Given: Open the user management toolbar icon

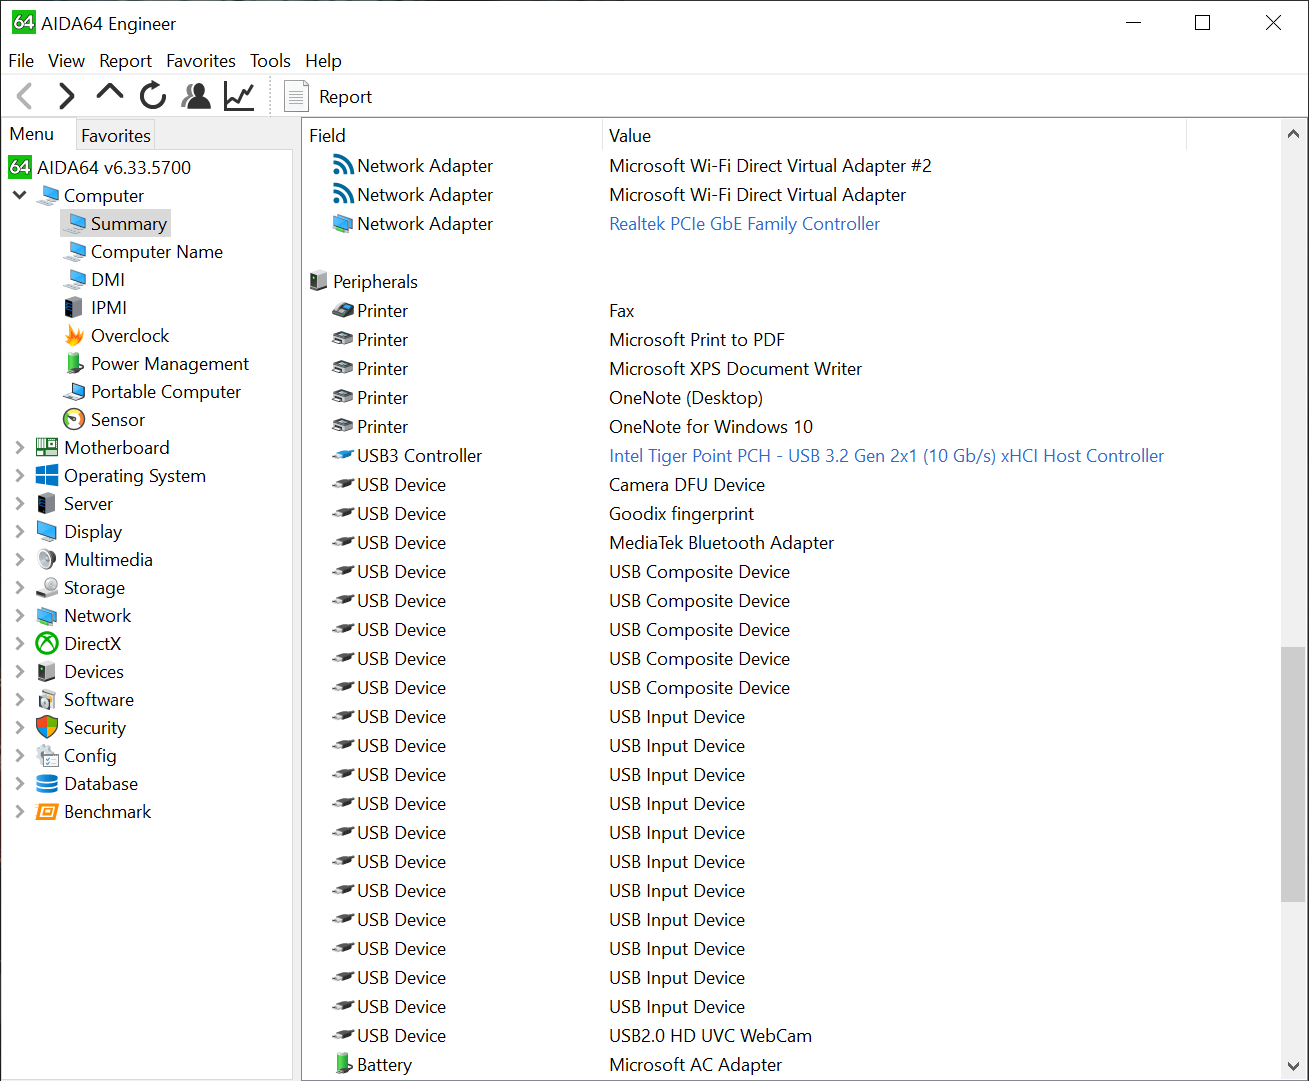Looking at the screenshot, I should pyautogui.click(x=196, y=96).
